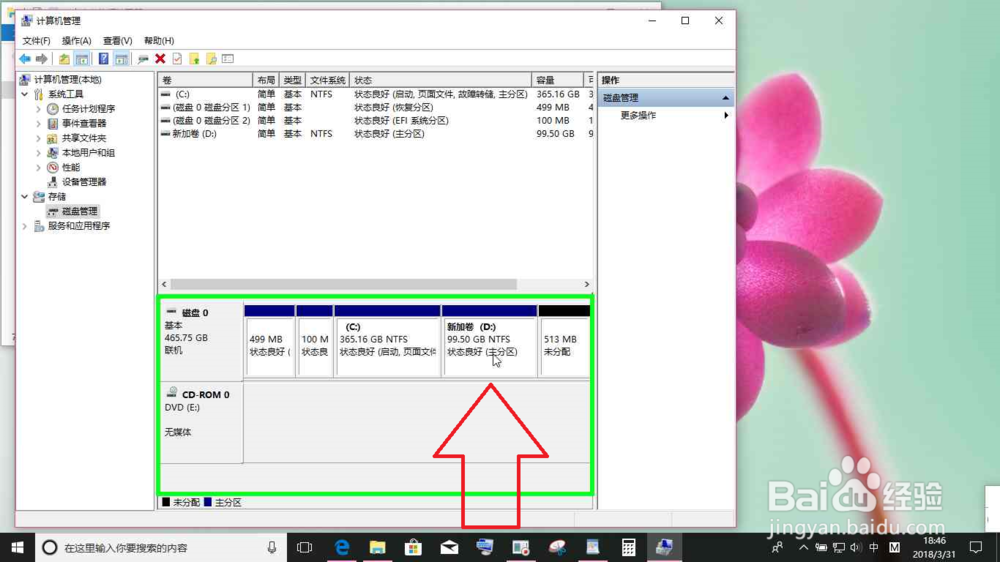This screenshot has height=562, width=1000.
Task: Open help via blue question mark icon
Action: (103, 59)
